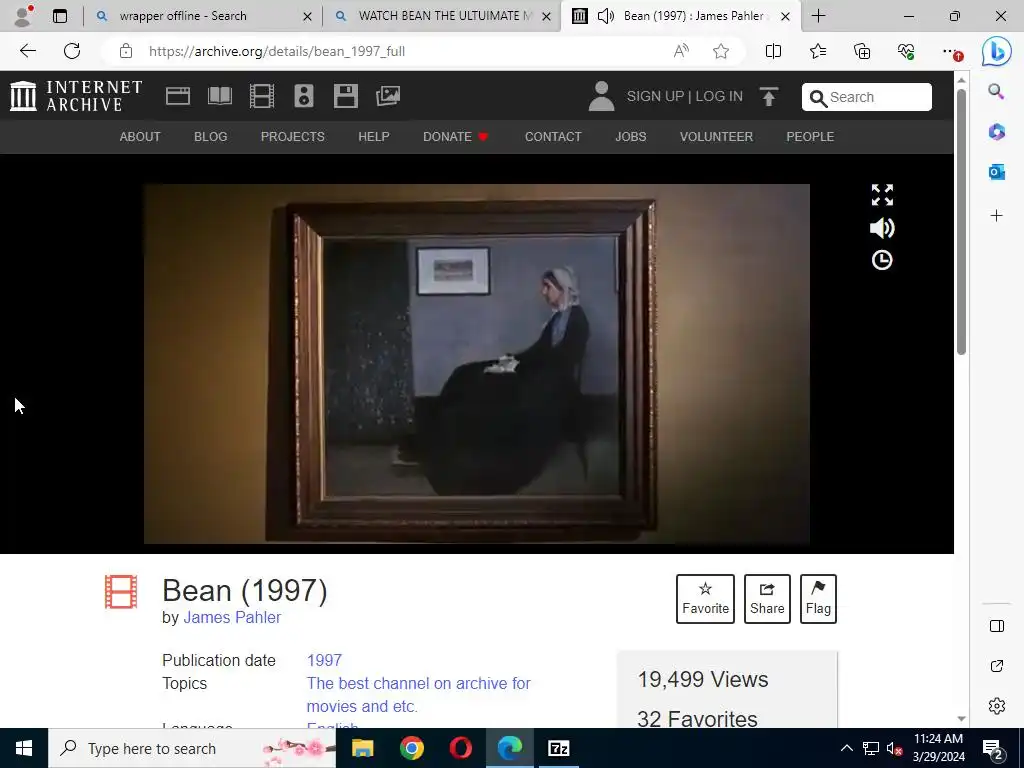Open Outlook in Edge sidebar
This screenshot has width=1024, height=768.
[996, 172]
